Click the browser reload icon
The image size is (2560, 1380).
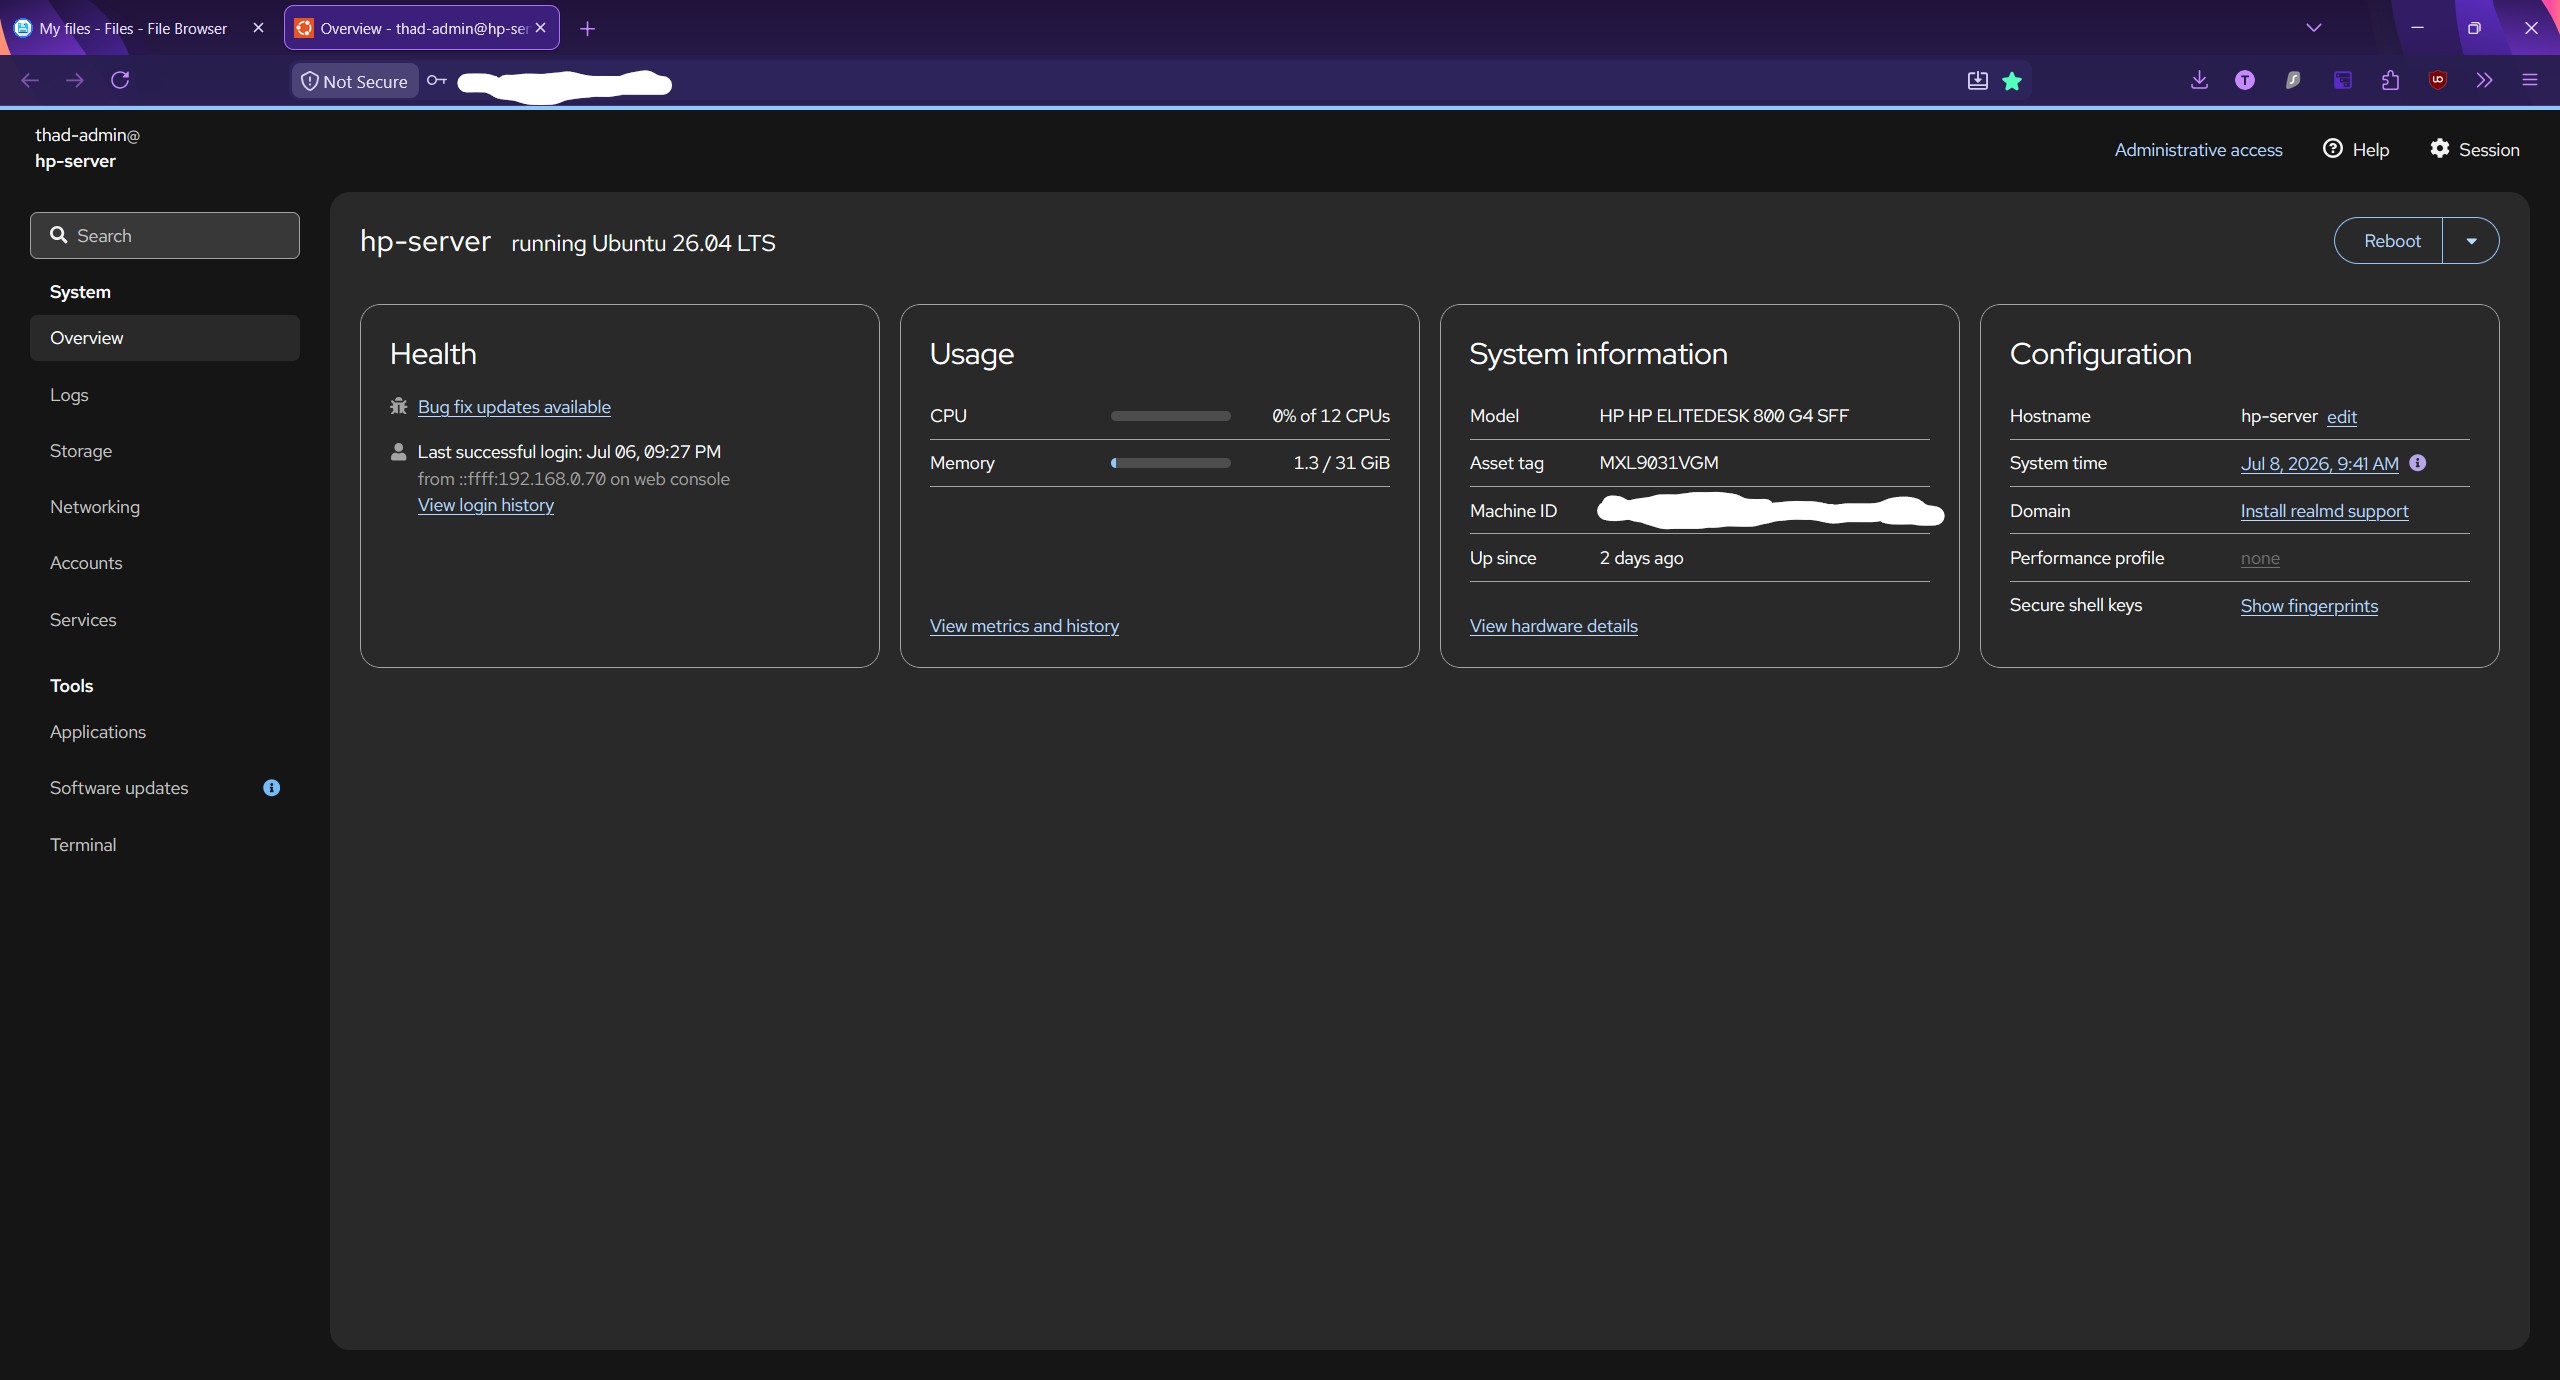point(120,80)
